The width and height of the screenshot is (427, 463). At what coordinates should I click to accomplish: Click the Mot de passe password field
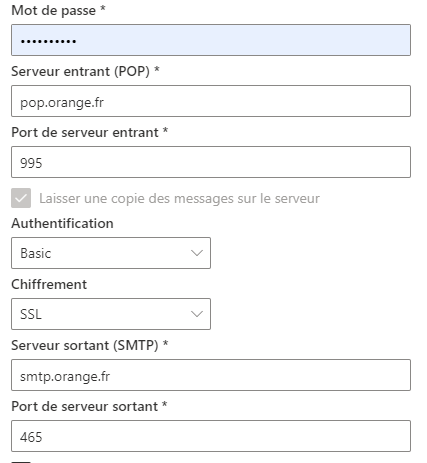211,40
